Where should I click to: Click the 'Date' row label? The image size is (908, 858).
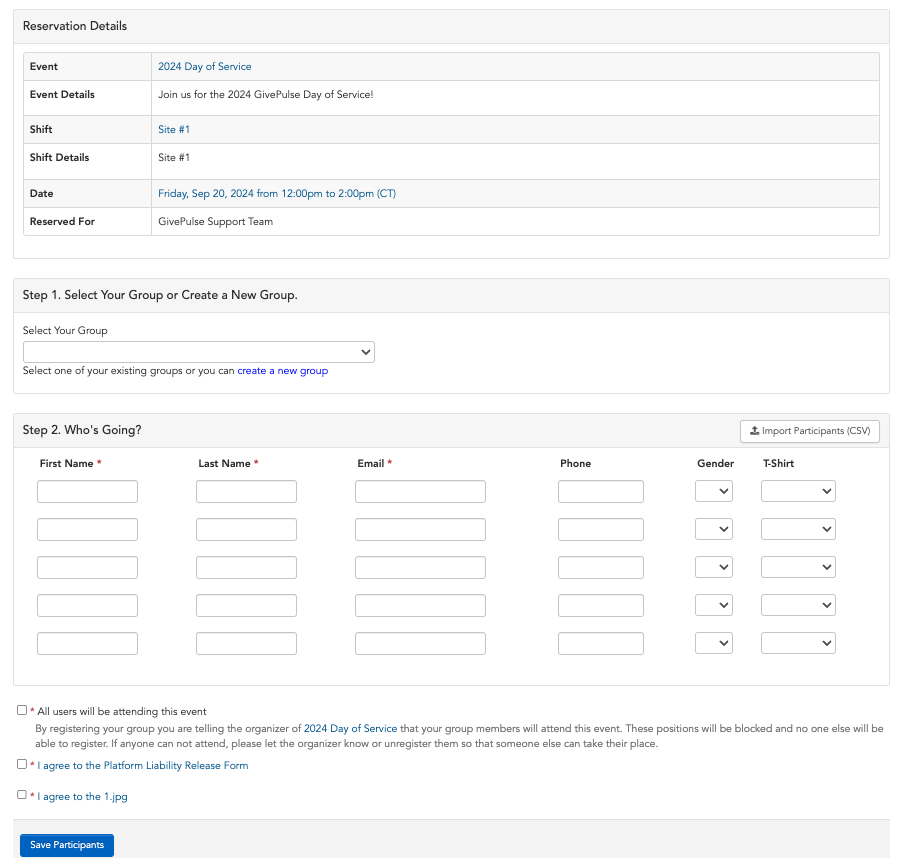tap(41, 193)
